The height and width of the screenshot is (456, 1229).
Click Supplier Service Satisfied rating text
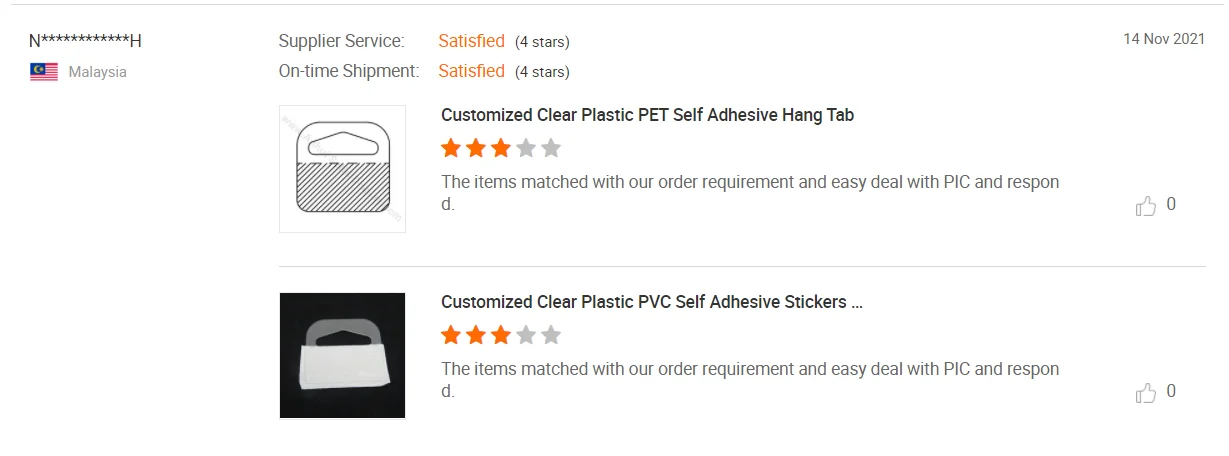pyautogui.click(x=471, y=41)
